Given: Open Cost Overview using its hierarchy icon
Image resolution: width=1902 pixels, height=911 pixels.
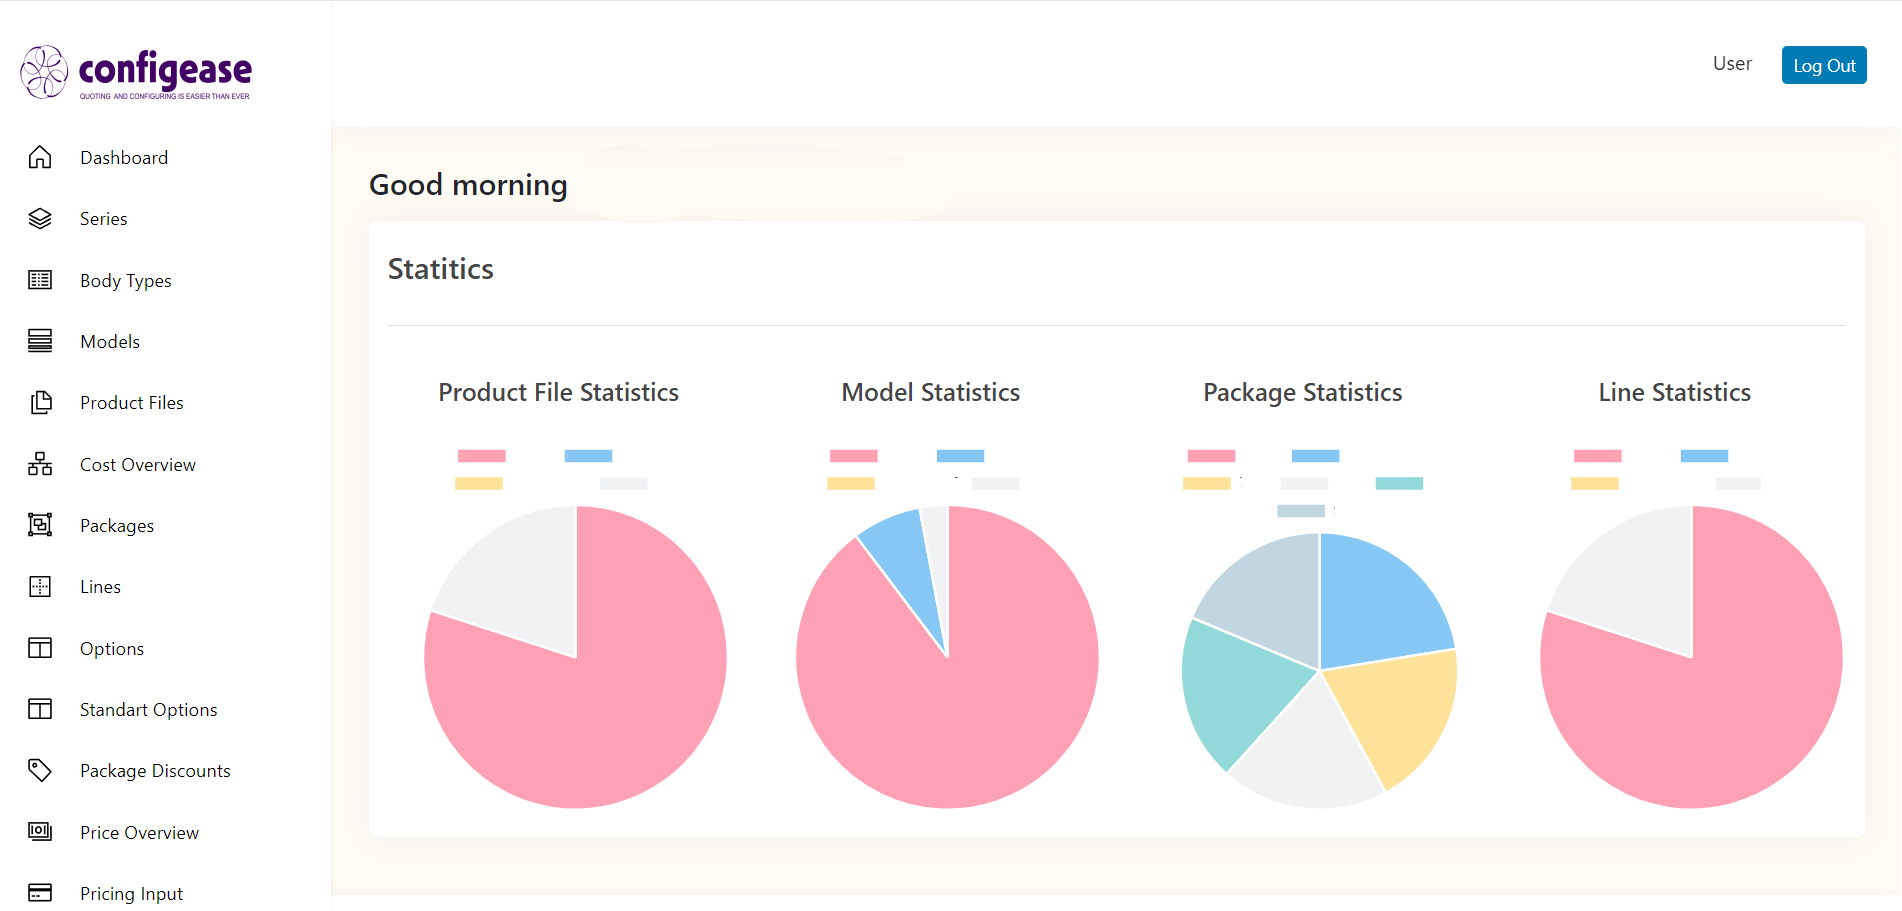Looking at the screenshot, I should point(40,464).
